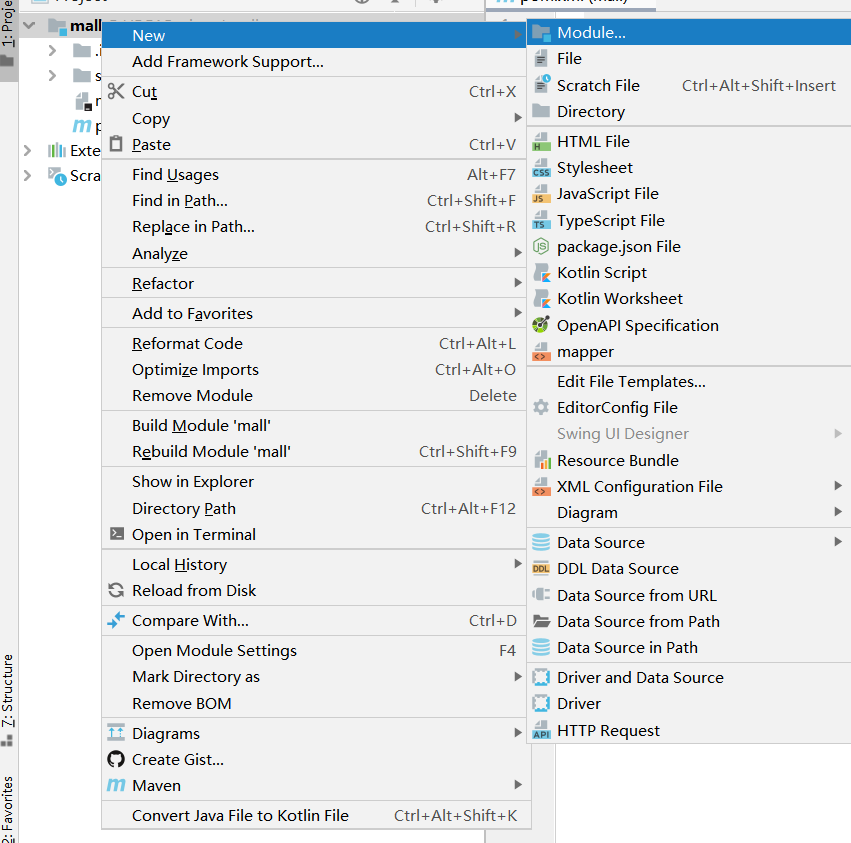
Task: Click the Compare With arrows icon
Action: pos(116,620)
